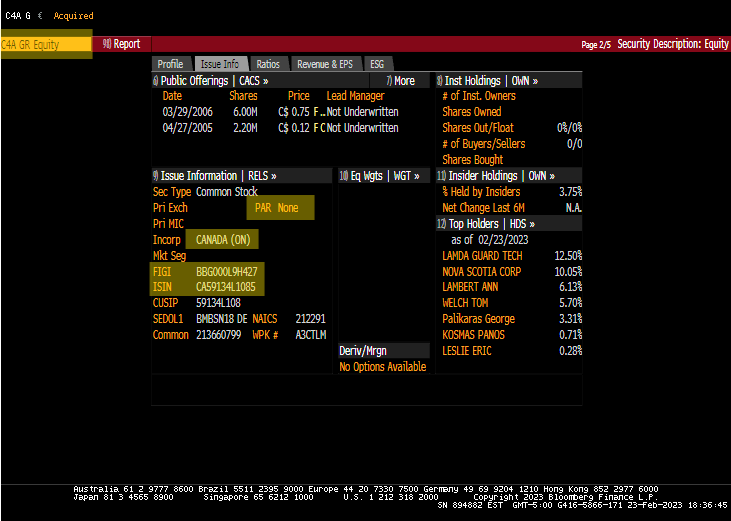Click the as of 02/23/2023 date
Viewport: 731px width, 521px height.
490,240
